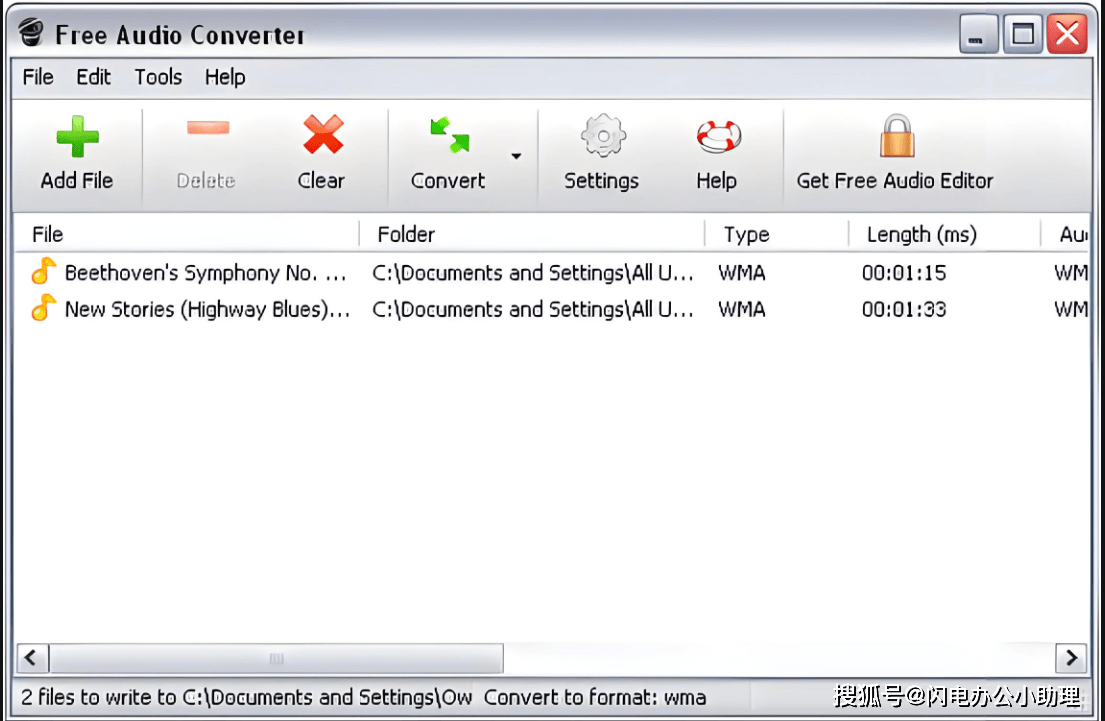Select the Beethoven's Symphony No. file name
Viewport: 1105px width, 721px height.
tap(206, 273)
